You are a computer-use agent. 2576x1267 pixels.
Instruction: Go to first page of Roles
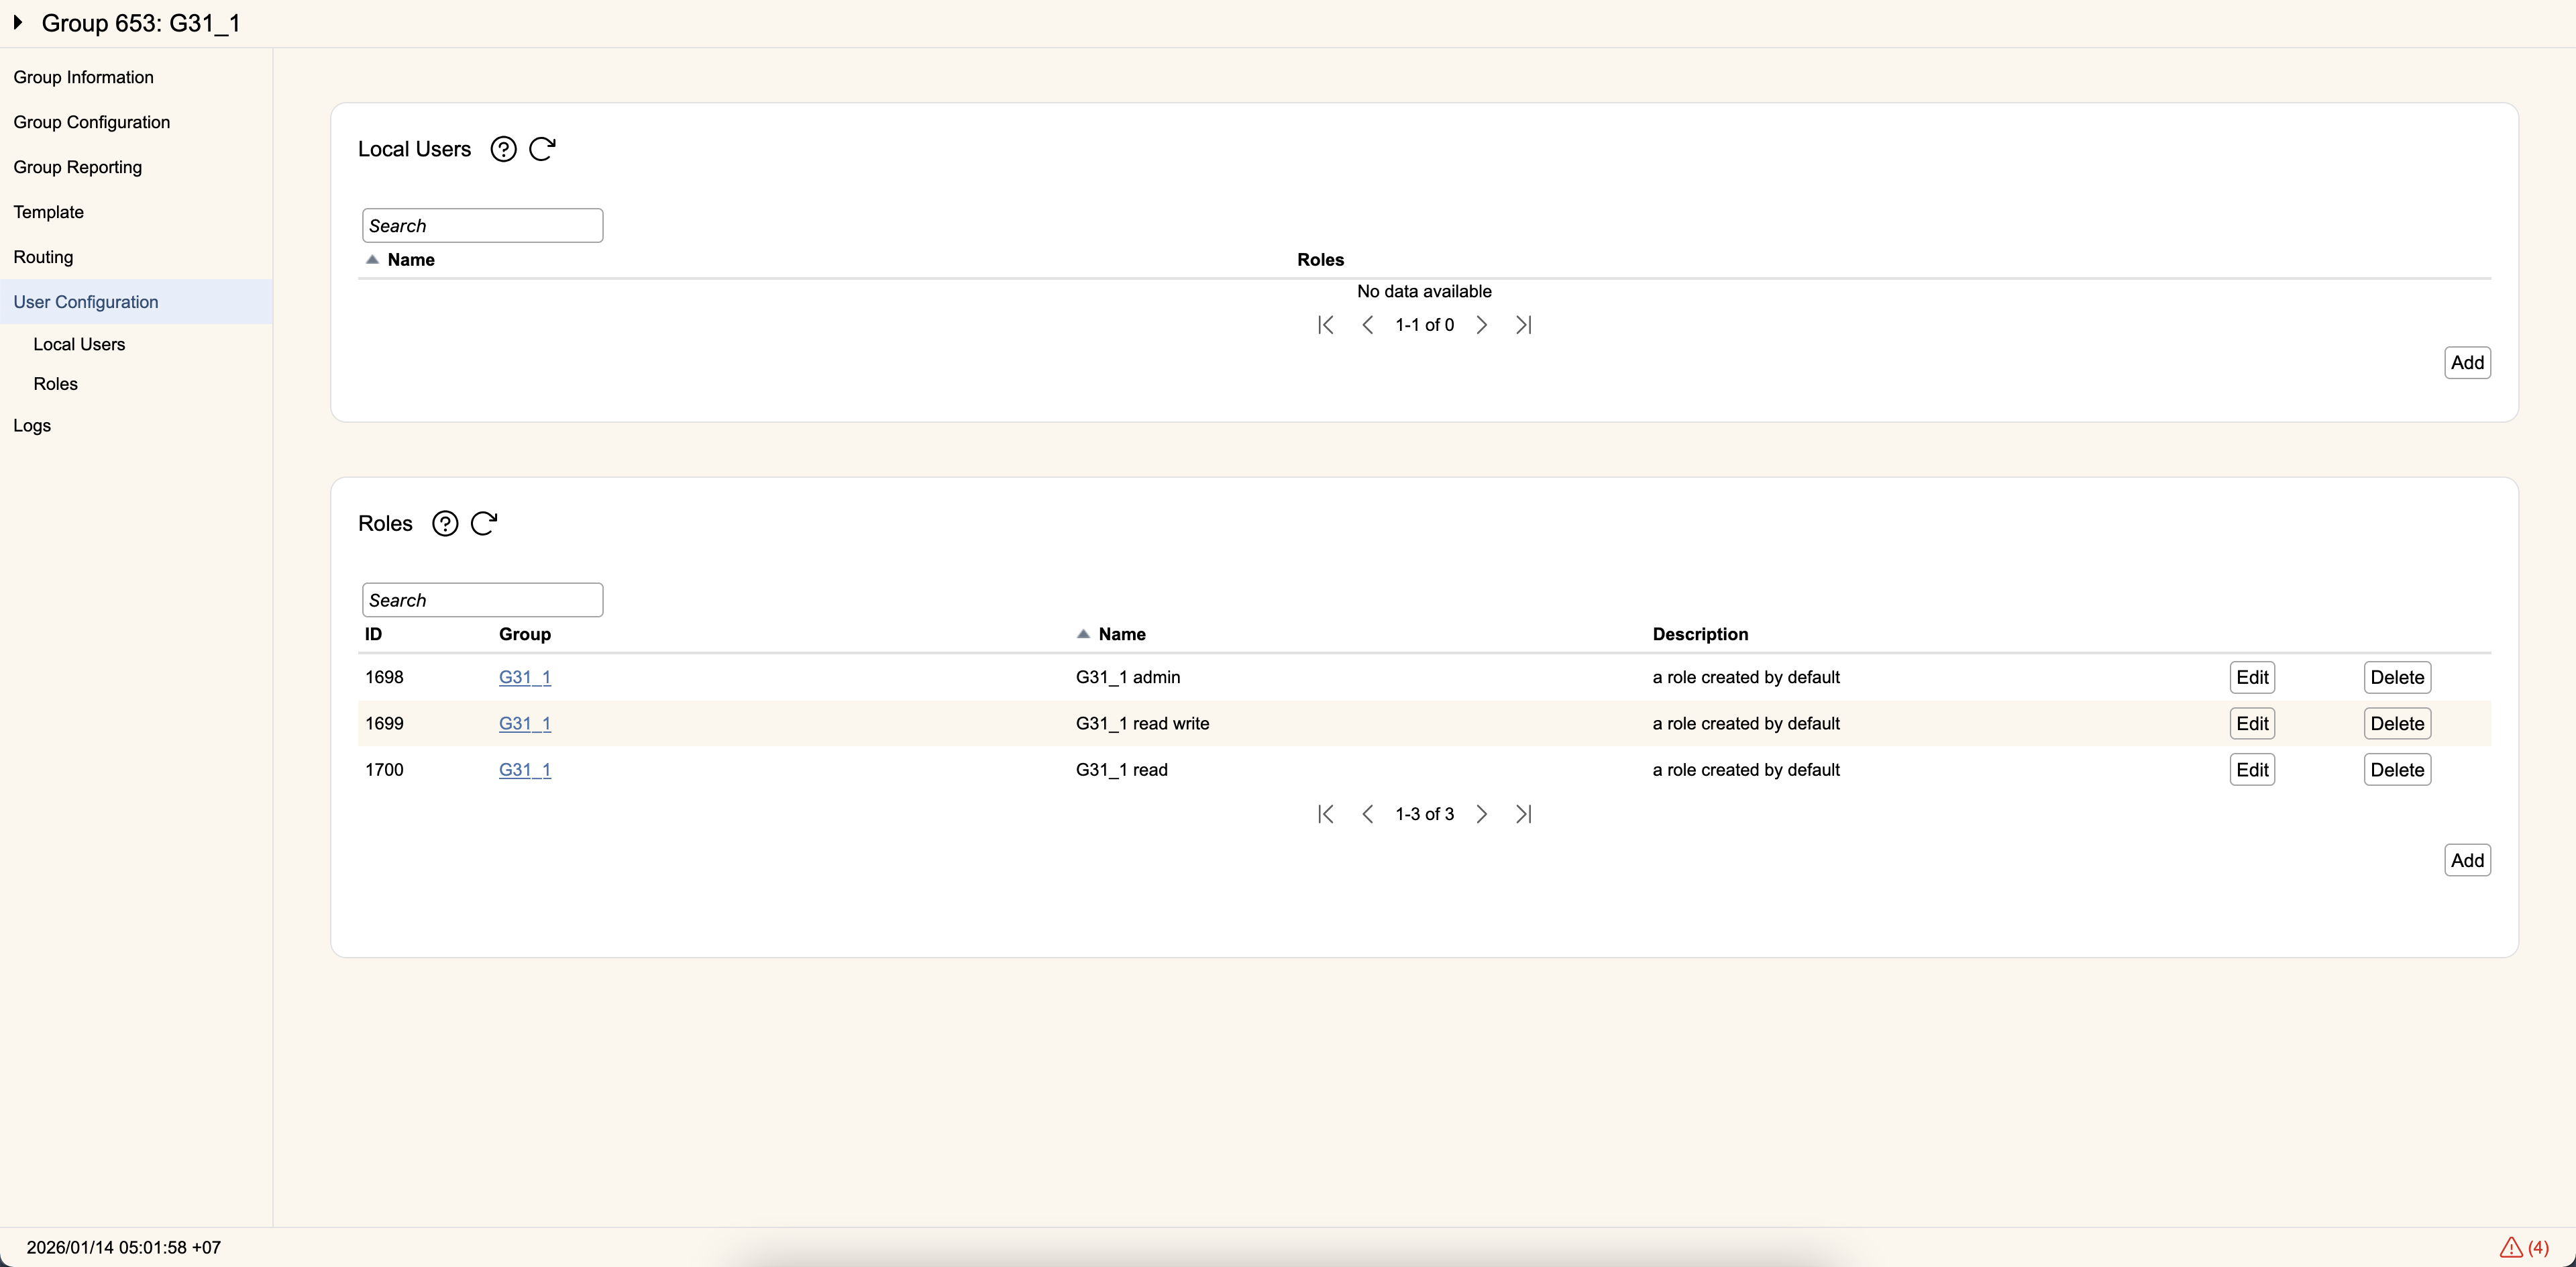(x=1326, y=814)
